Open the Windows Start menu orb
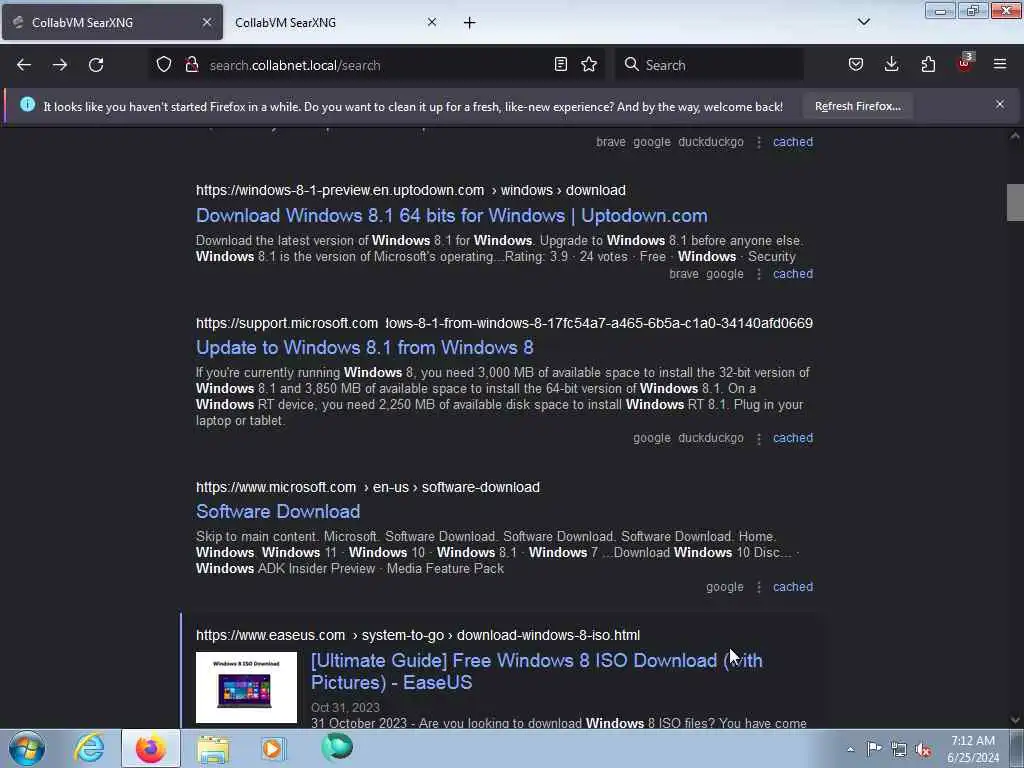1024x768 pixels. [27, 748]
